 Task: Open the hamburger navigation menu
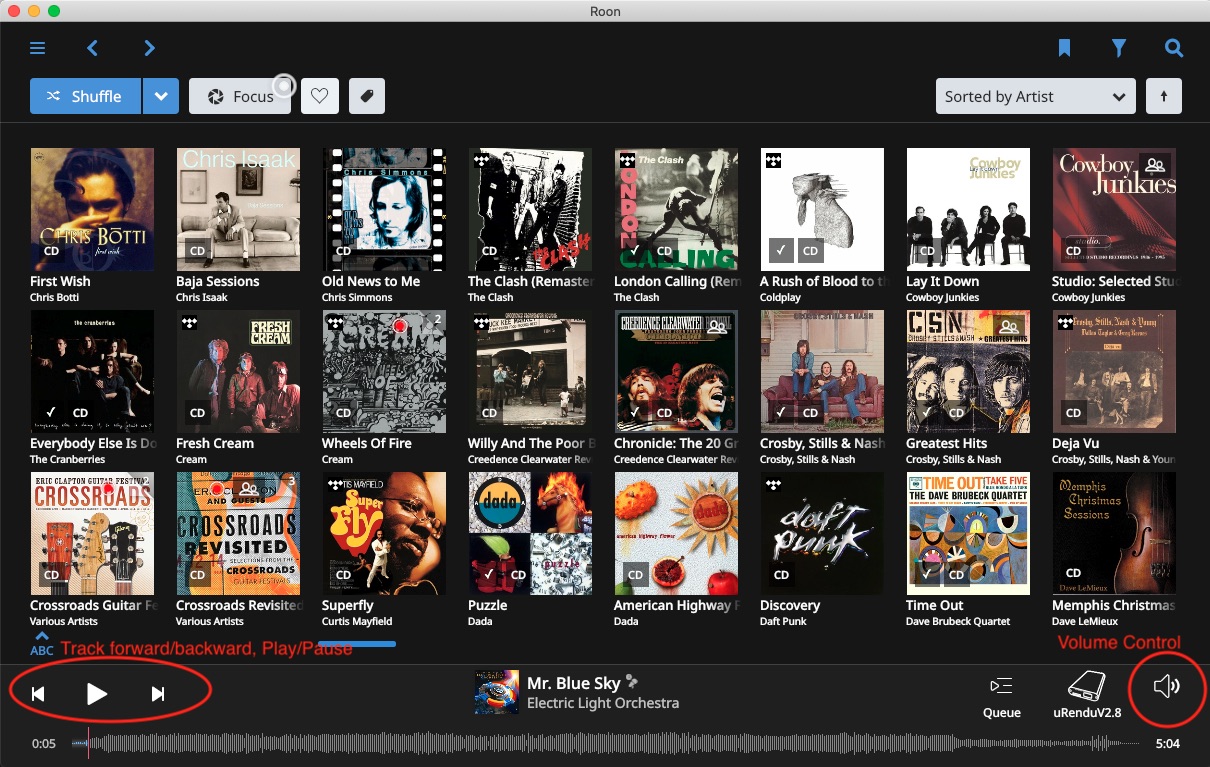pyautogui.click(x=38, y=48)
